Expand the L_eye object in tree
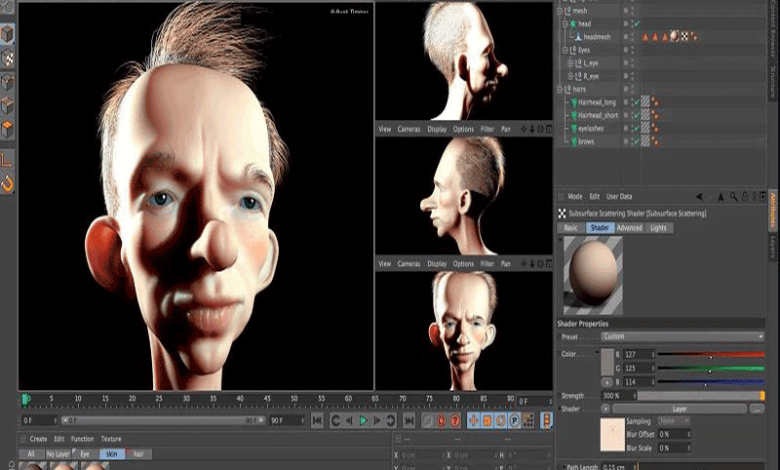The image size is (780, 470). (571, 63)
